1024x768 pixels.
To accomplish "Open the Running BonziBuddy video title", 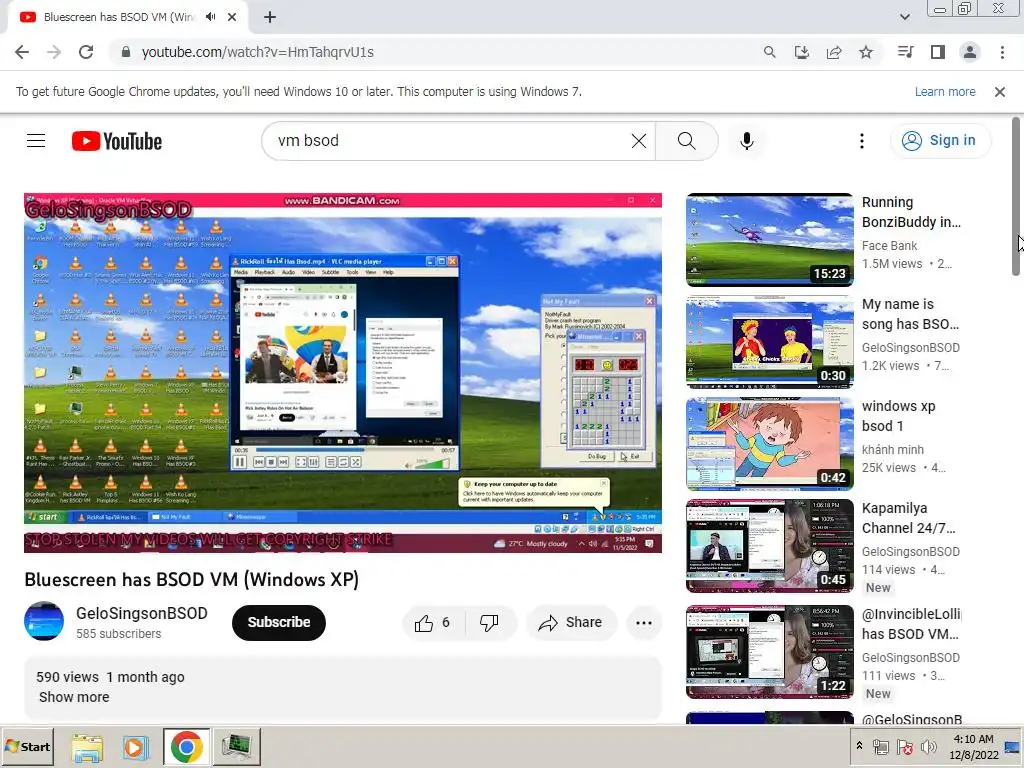I will coord(911,212).
